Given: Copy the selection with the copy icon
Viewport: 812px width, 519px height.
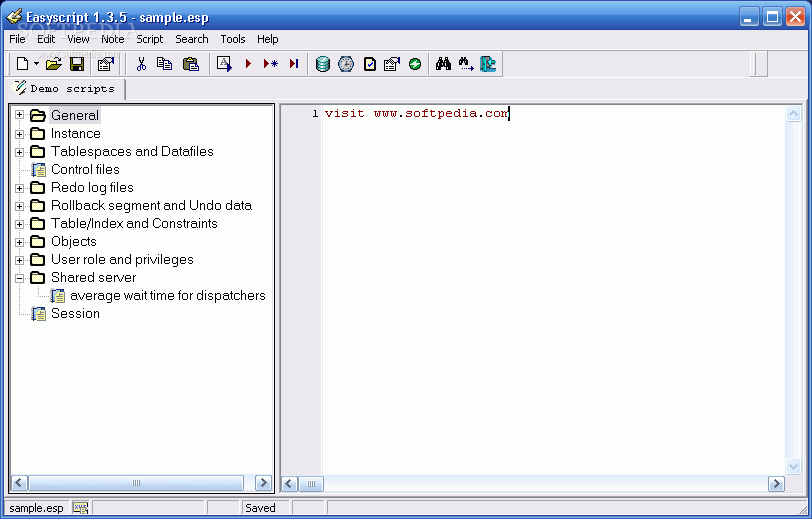Looking at the screenshot, I should [165, 64].
